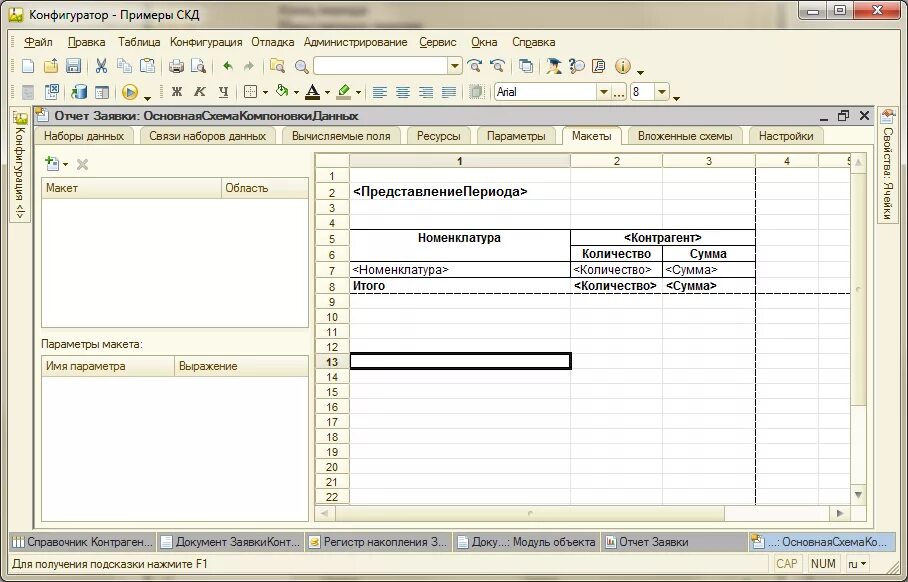Click column header 2
Screen dimensions: 908x582
tap(616, 161)
